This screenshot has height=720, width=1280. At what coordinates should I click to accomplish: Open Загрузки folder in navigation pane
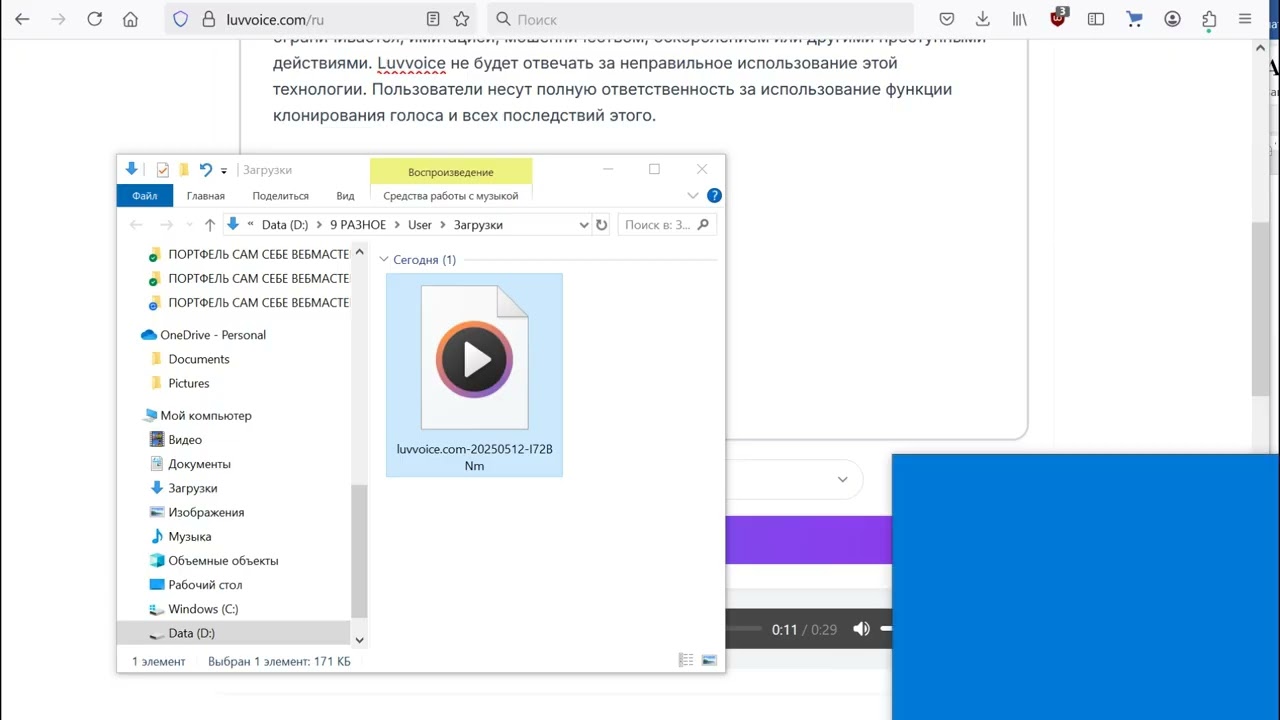pos(192,488)
